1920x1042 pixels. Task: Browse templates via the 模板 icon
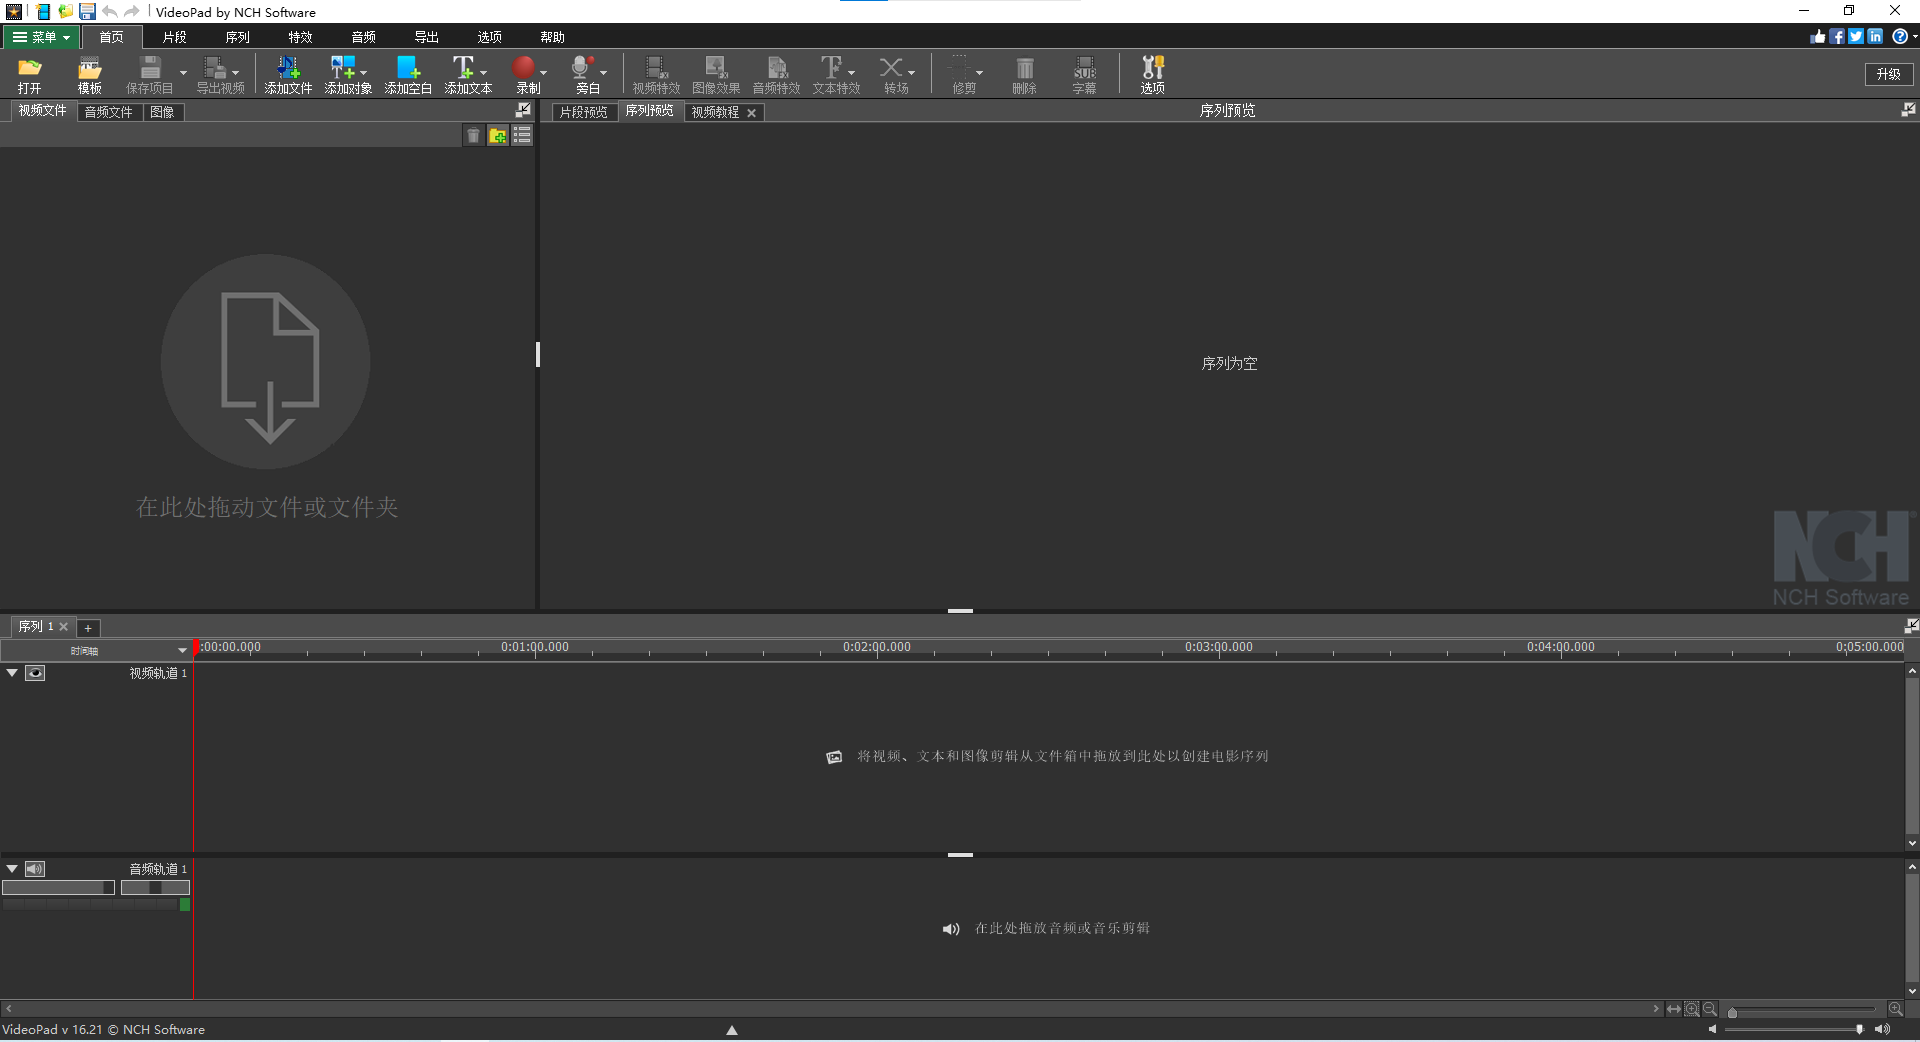89,74
